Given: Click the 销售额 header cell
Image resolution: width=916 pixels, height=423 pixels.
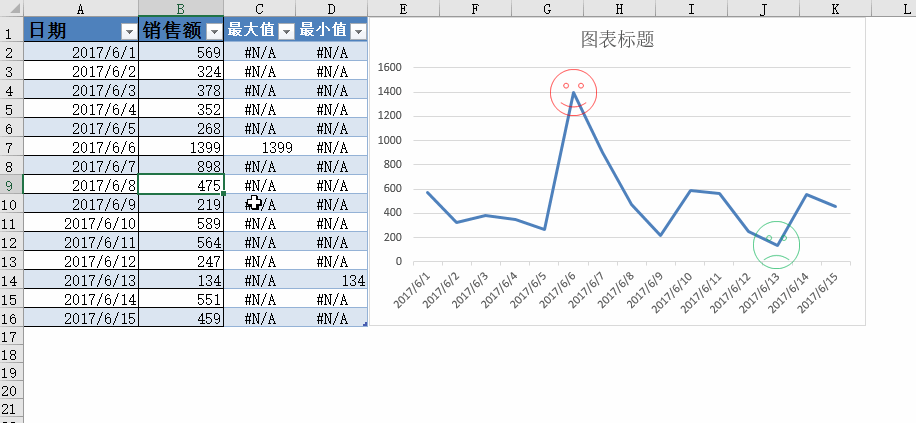Looking at the screenshot, I should click(x=181, y=29).
